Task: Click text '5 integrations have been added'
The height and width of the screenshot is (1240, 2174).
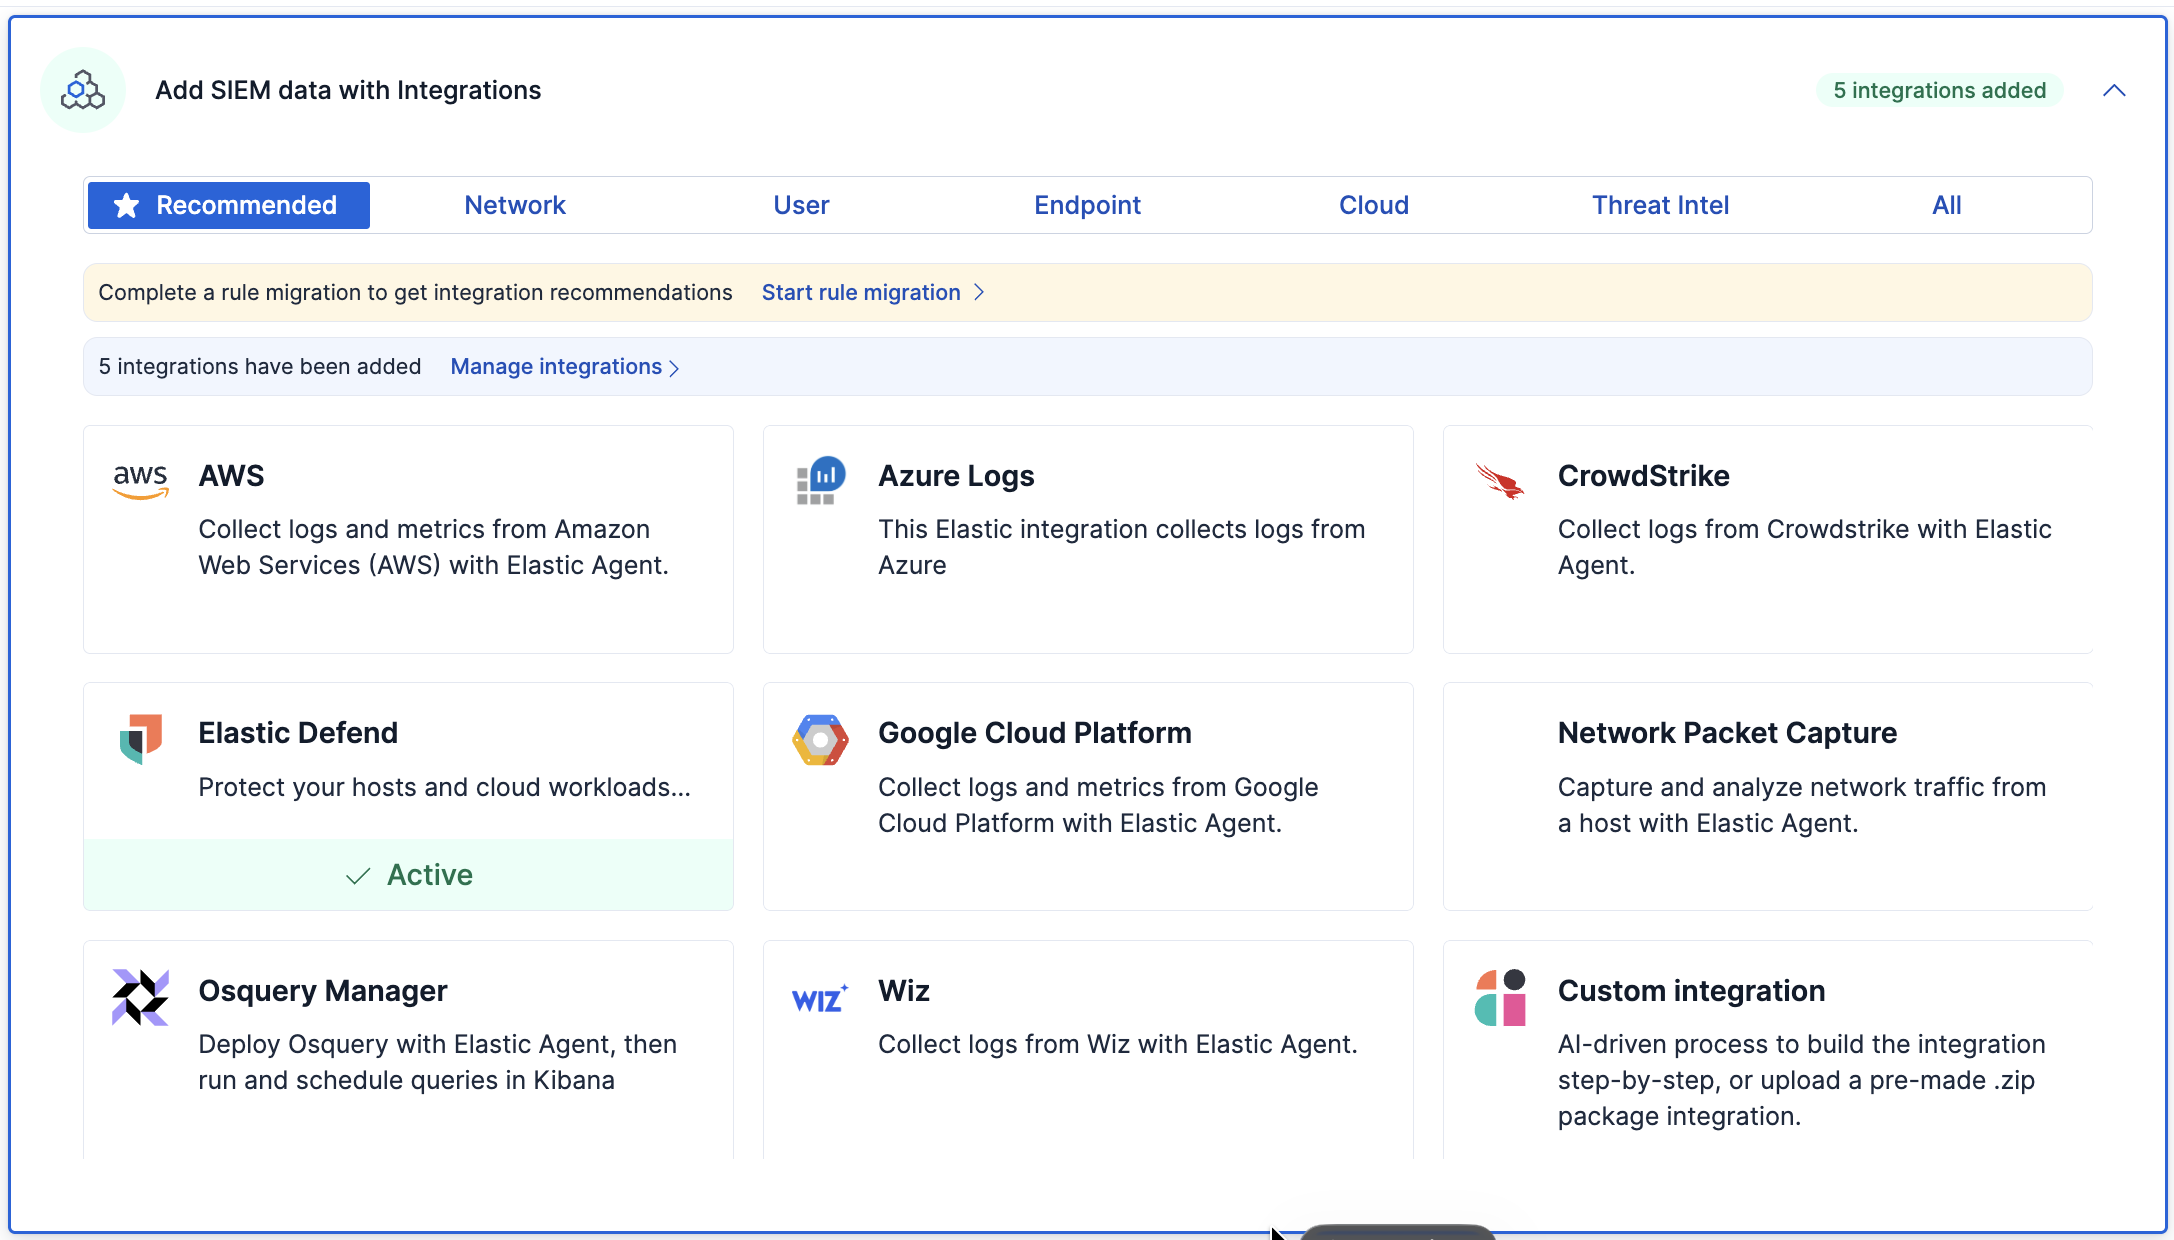Action: [x=260, y=367]
